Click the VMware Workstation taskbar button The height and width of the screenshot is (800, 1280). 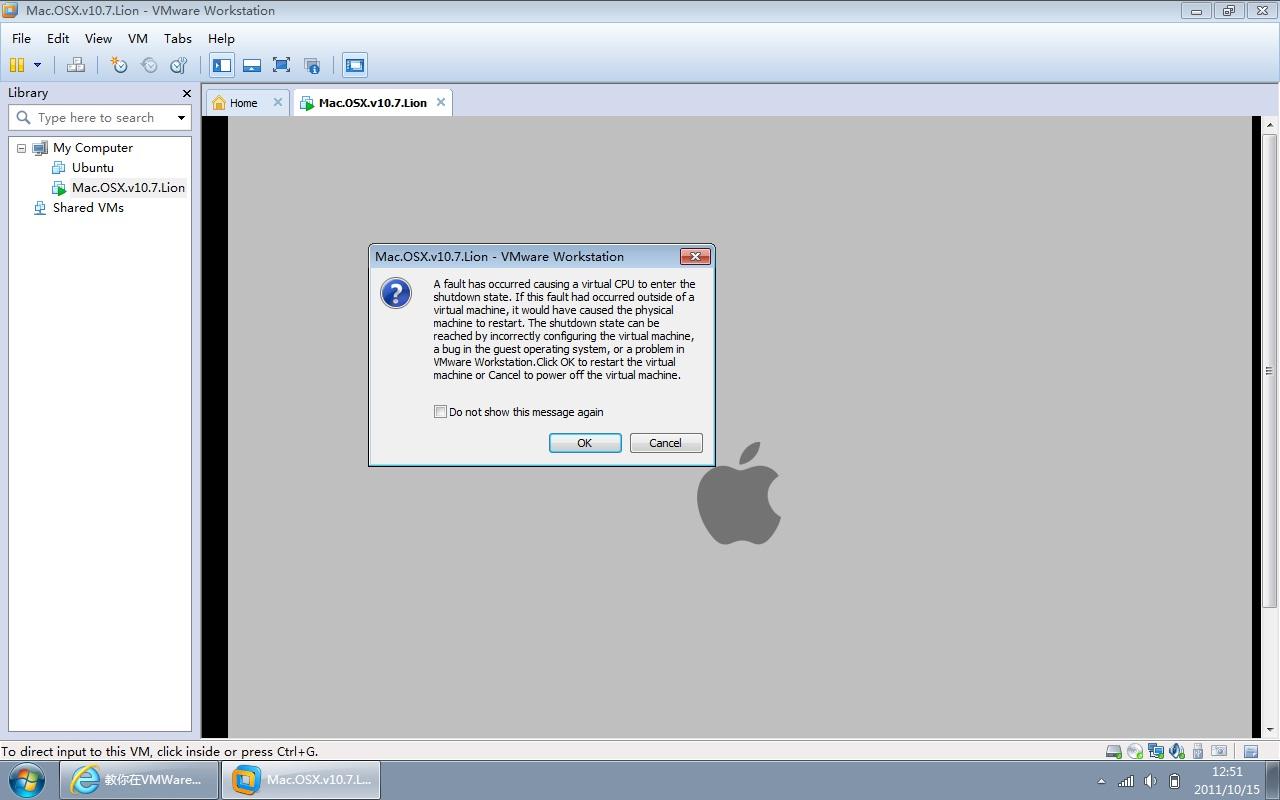click(301, 780)
